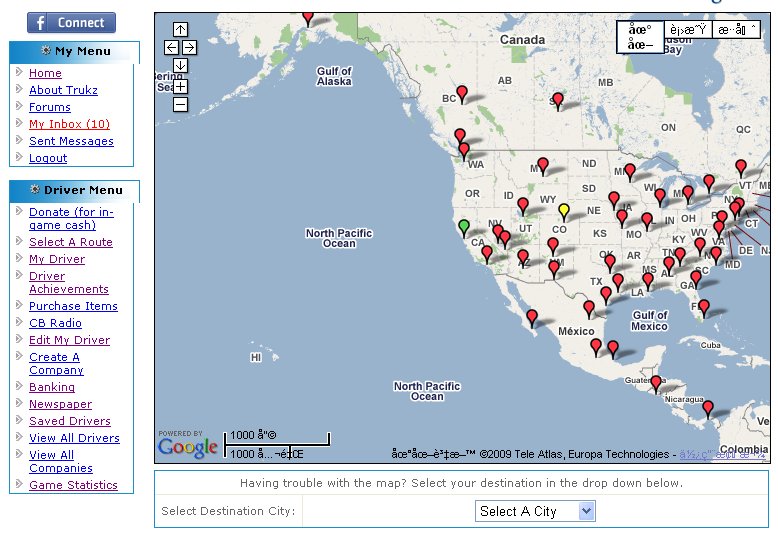Click the Google logo on map
The height and width of the screenshot is (542, 778).
pyautogui.click(x=188, y=447)
